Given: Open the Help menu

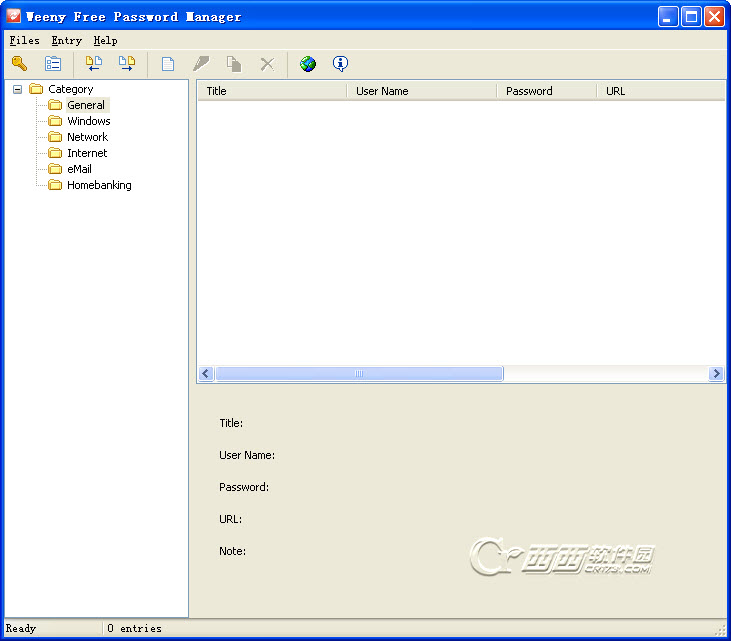Looking at the screenshot, I should click(x=105, y=41).
